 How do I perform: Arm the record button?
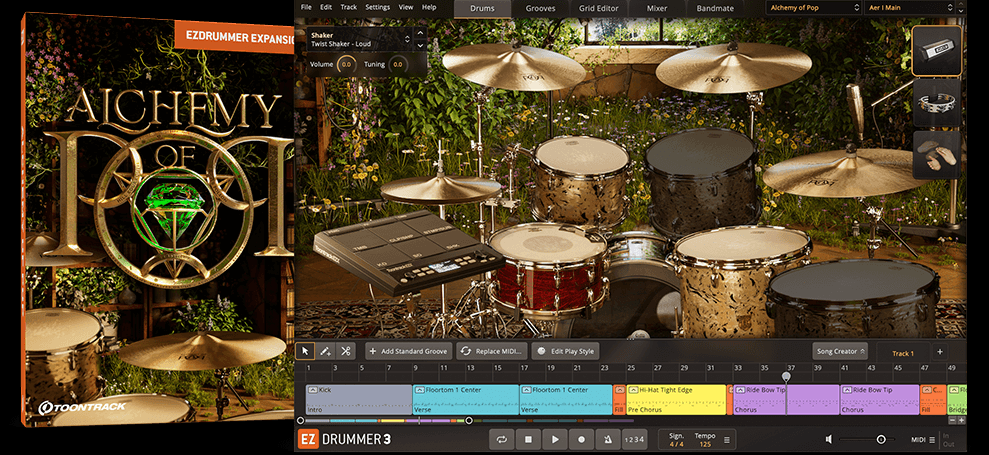click(582, 439)
